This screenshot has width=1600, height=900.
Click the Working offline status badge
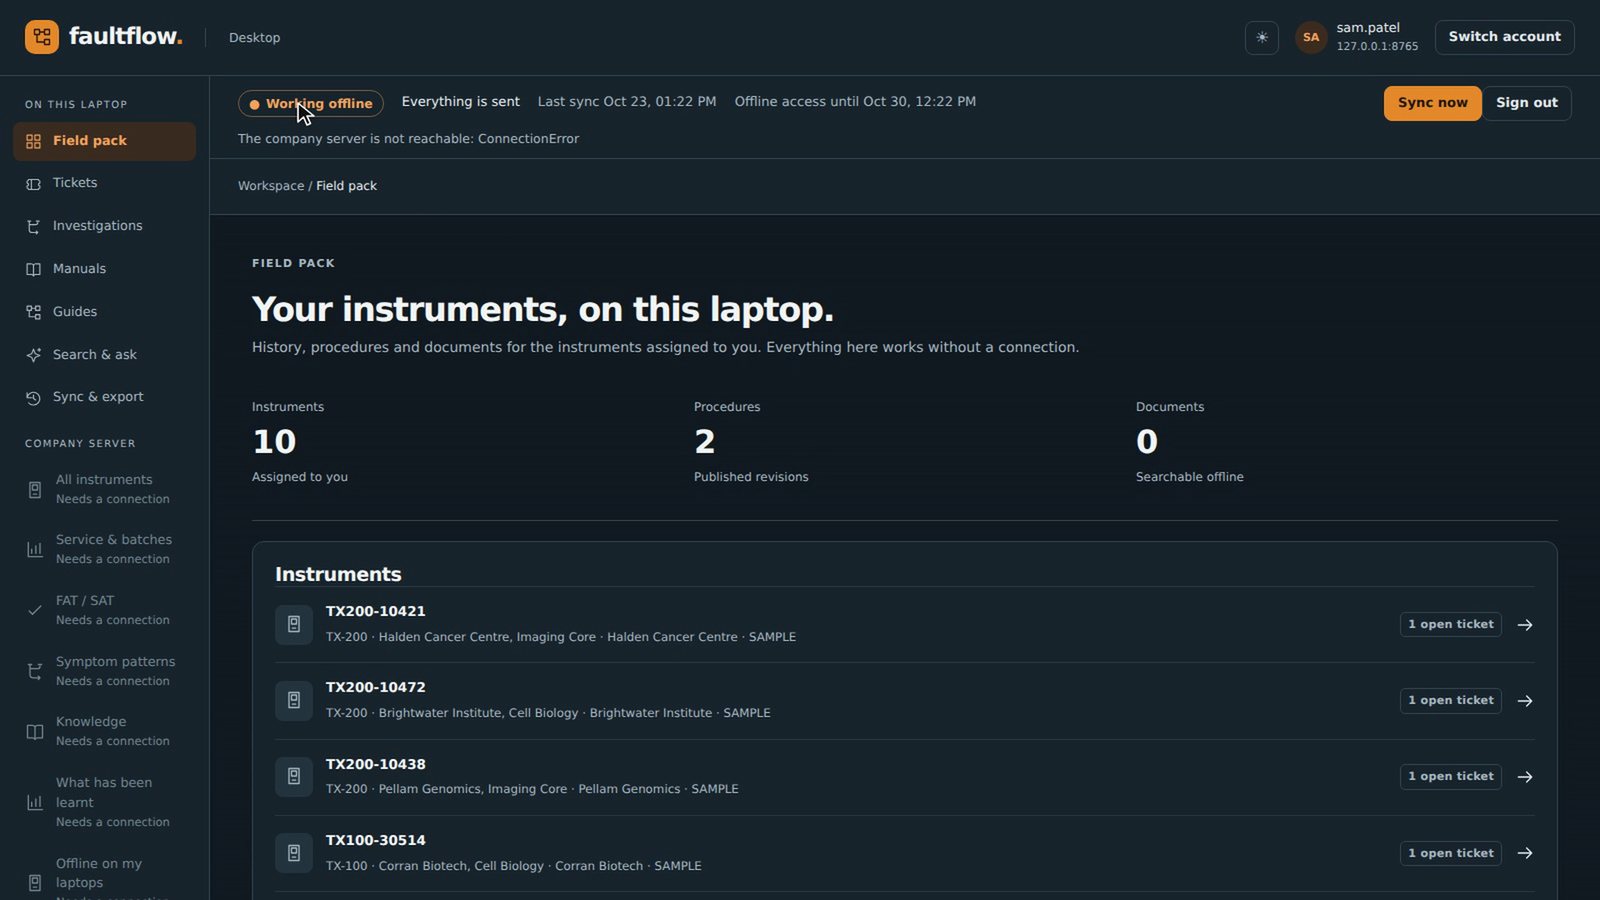311,104
